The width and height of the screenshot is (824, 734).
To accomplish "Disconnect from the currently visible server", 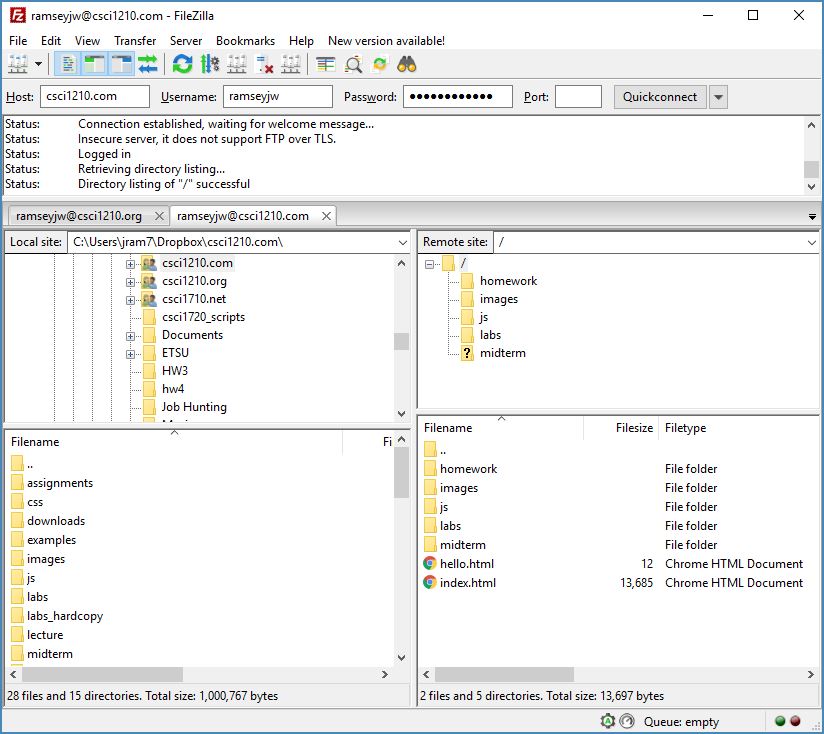I will pyautogui.click(x=264, y=65).
